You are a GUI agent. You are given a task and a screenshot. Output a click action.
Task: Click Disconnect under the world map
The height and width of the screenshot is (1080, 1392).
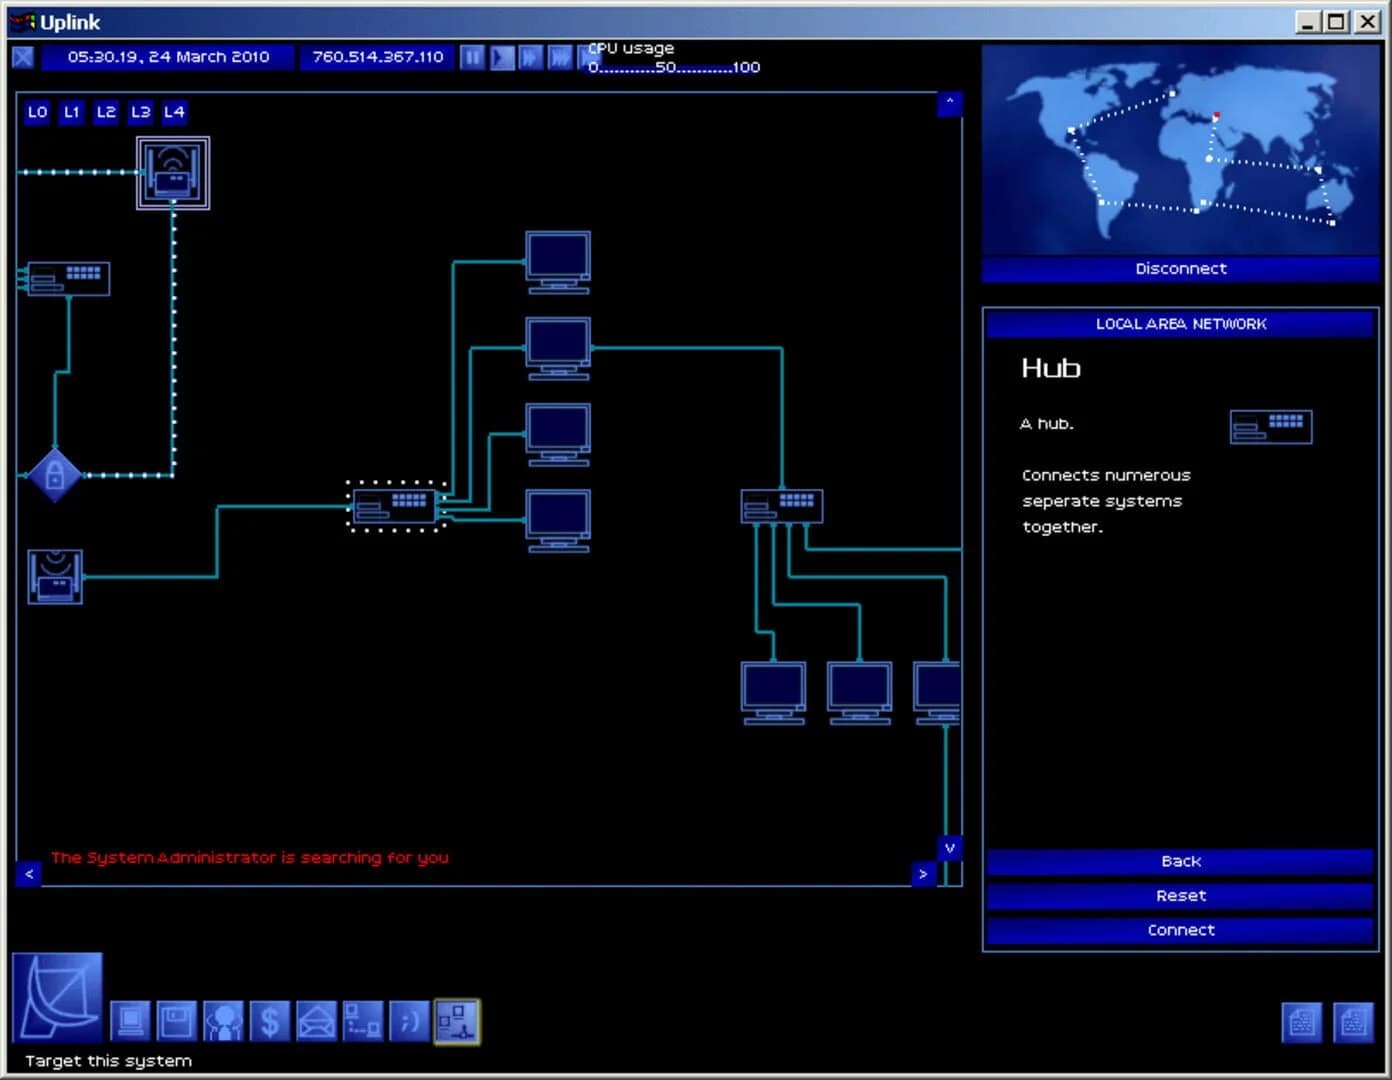pyautogui.click(x=1181, y=268)
